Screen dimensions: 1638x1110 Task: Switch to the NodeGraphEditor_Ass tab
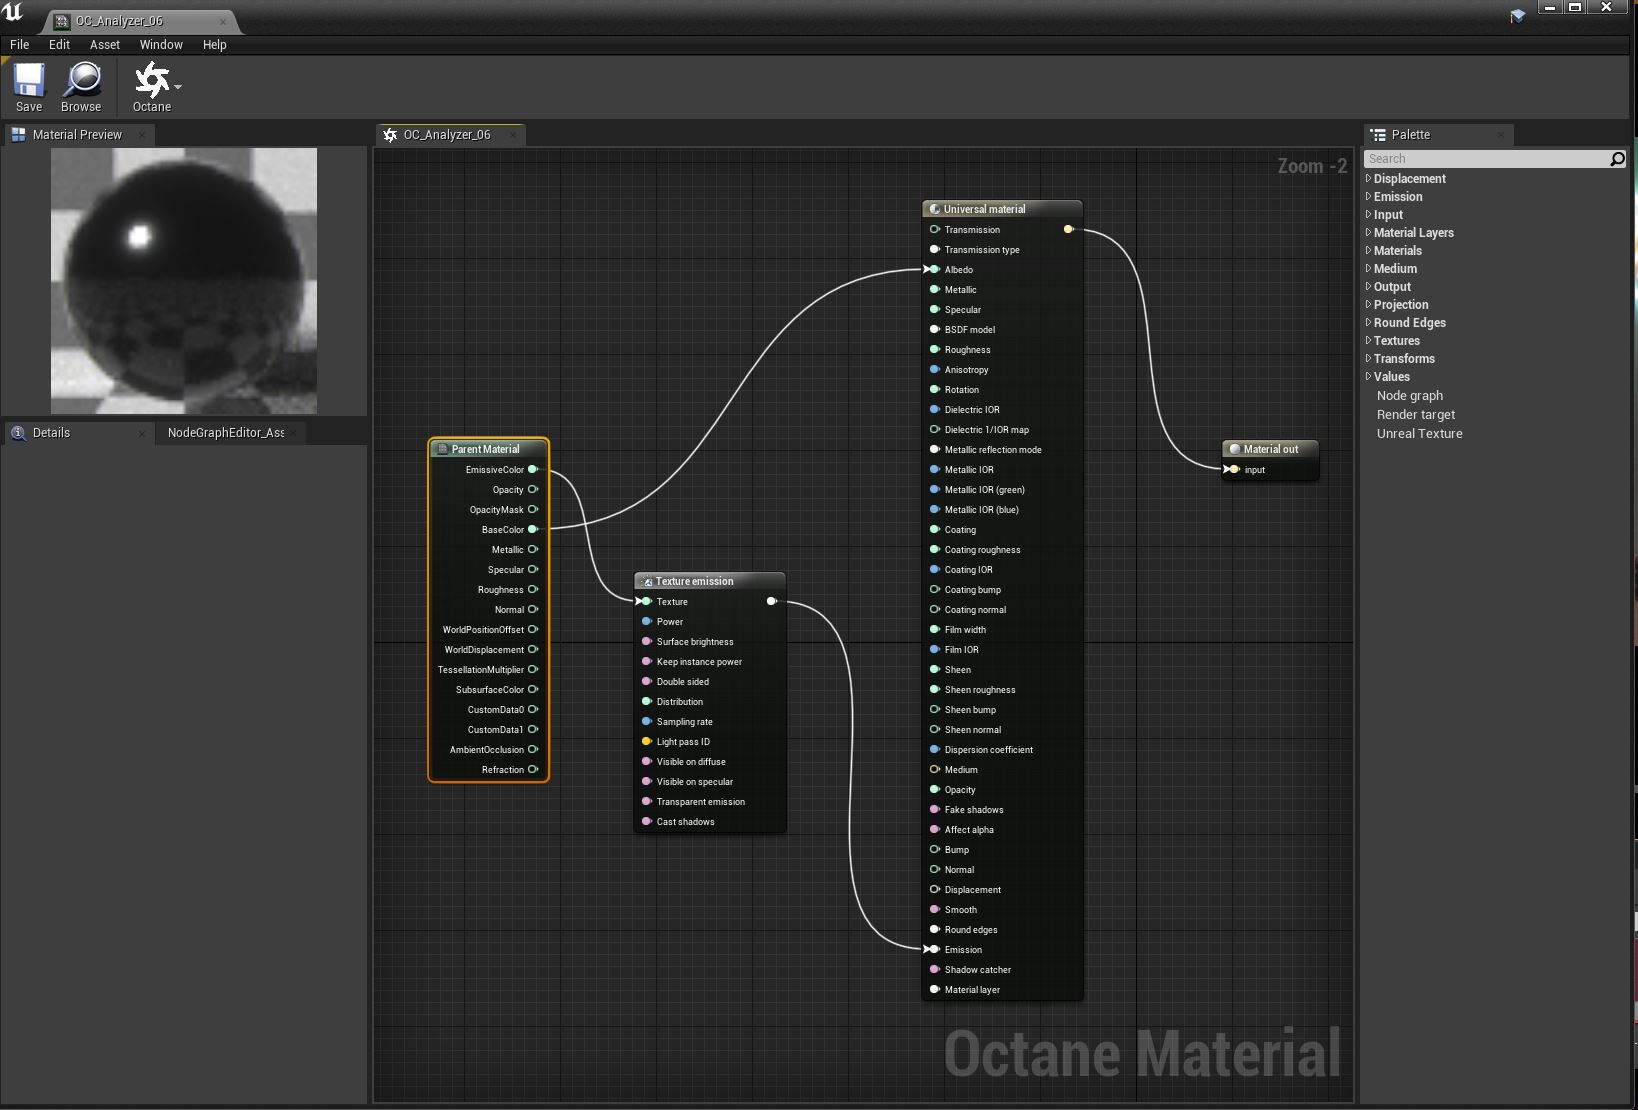pyautogui.click(x=226, y=433)
